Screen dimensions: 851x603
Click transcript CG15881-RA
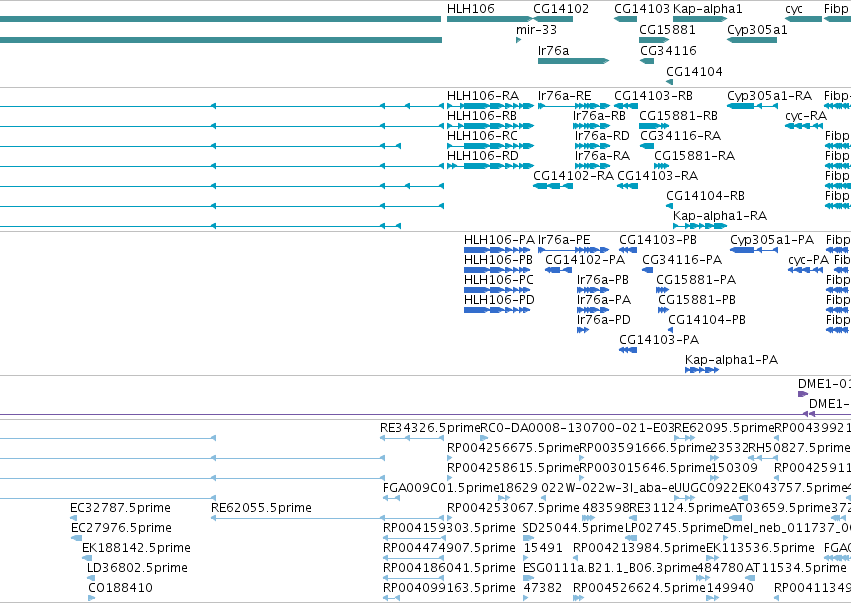point(694,156)
